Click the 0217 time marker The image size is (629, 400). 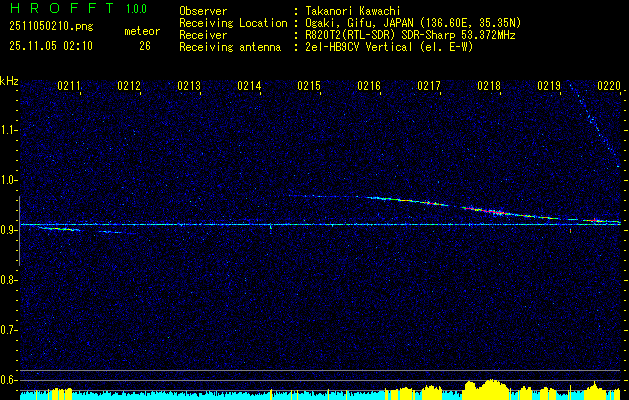(x=429, y=85)
